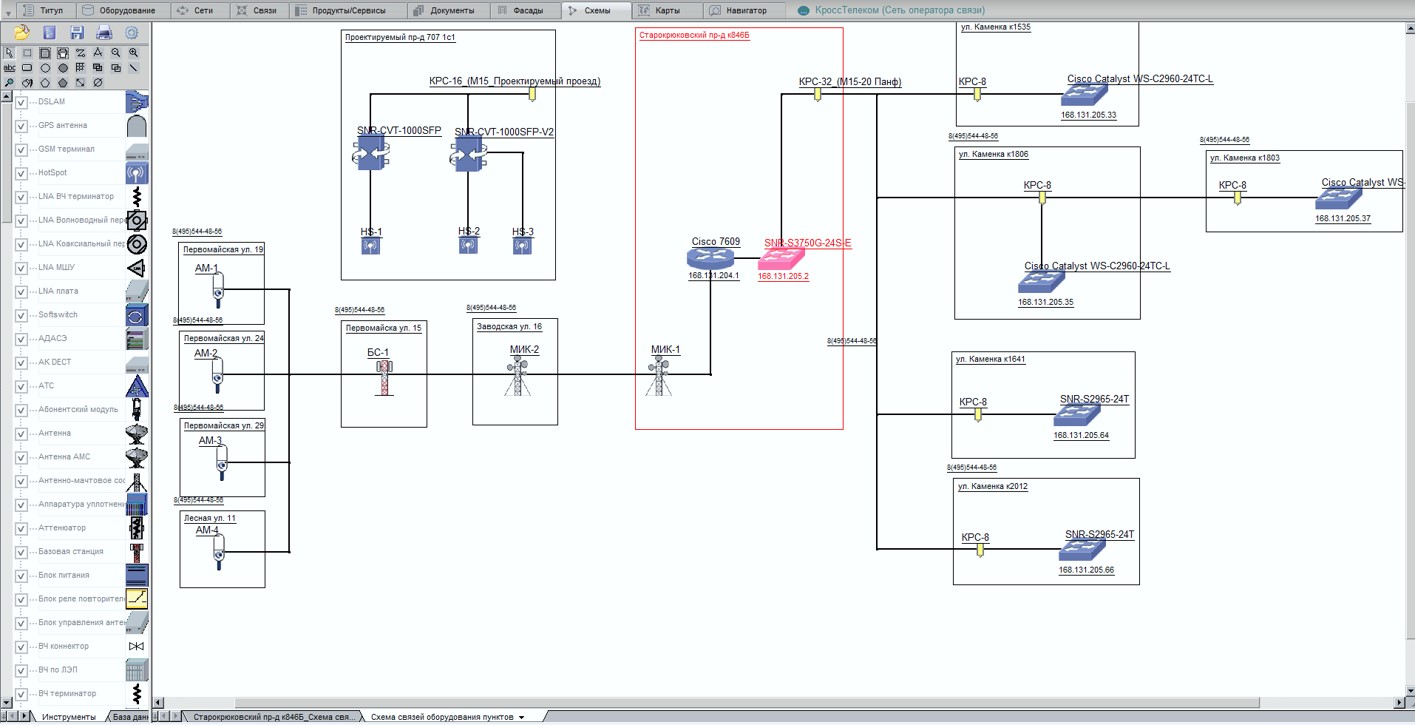Pick the HotSpot equipment icon in palette
Screen dimensions: 1415x725
[x=137, y=173]
